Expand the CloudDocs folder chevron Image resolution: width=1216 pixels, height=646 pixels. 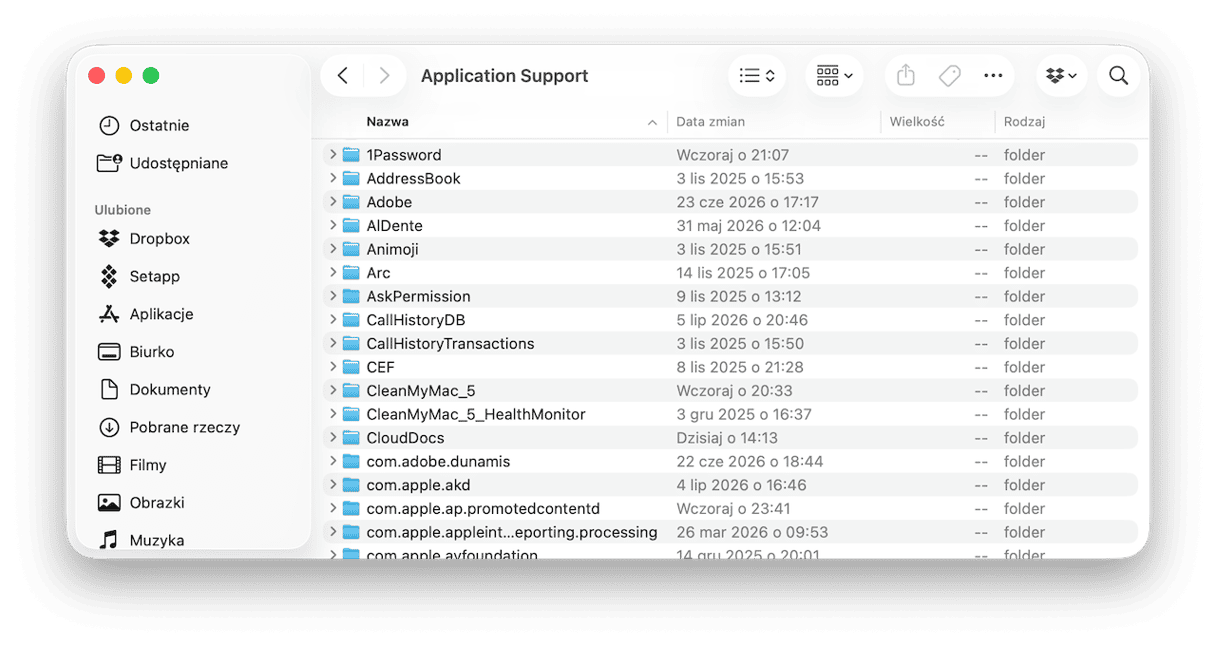333,438
